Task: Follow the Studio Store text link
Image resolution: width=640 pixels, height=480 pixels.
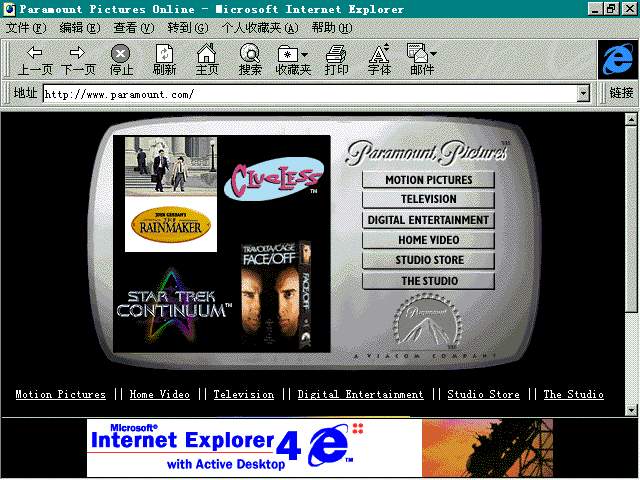Action: click(483, 395)
